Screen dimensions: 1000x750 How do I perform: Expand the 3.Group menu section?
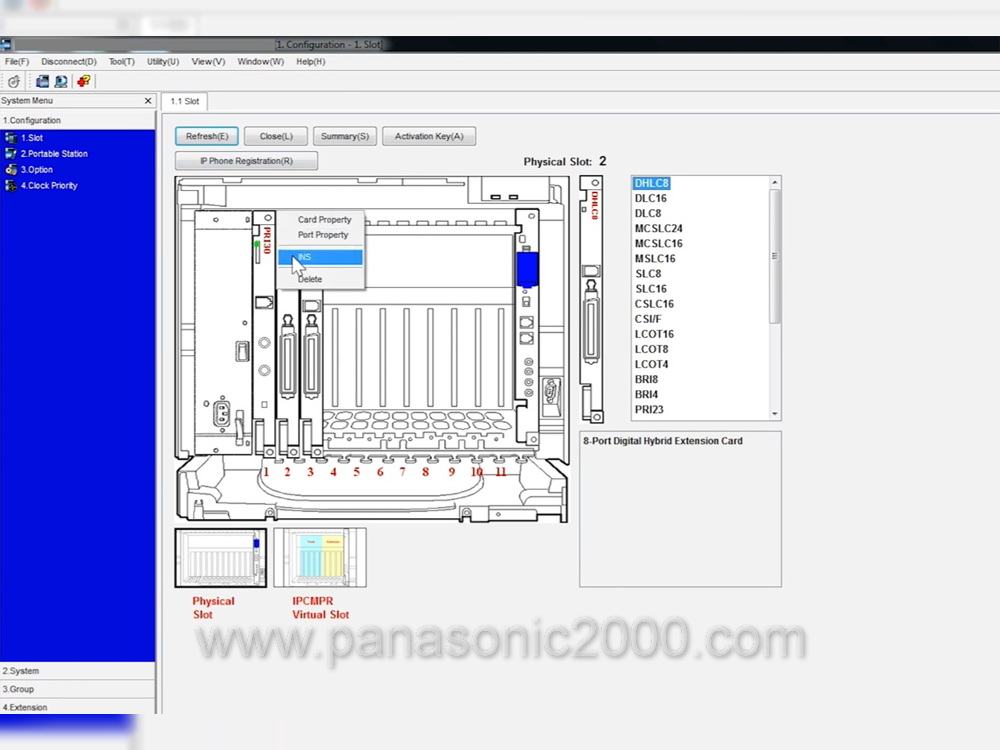(77, 689)
